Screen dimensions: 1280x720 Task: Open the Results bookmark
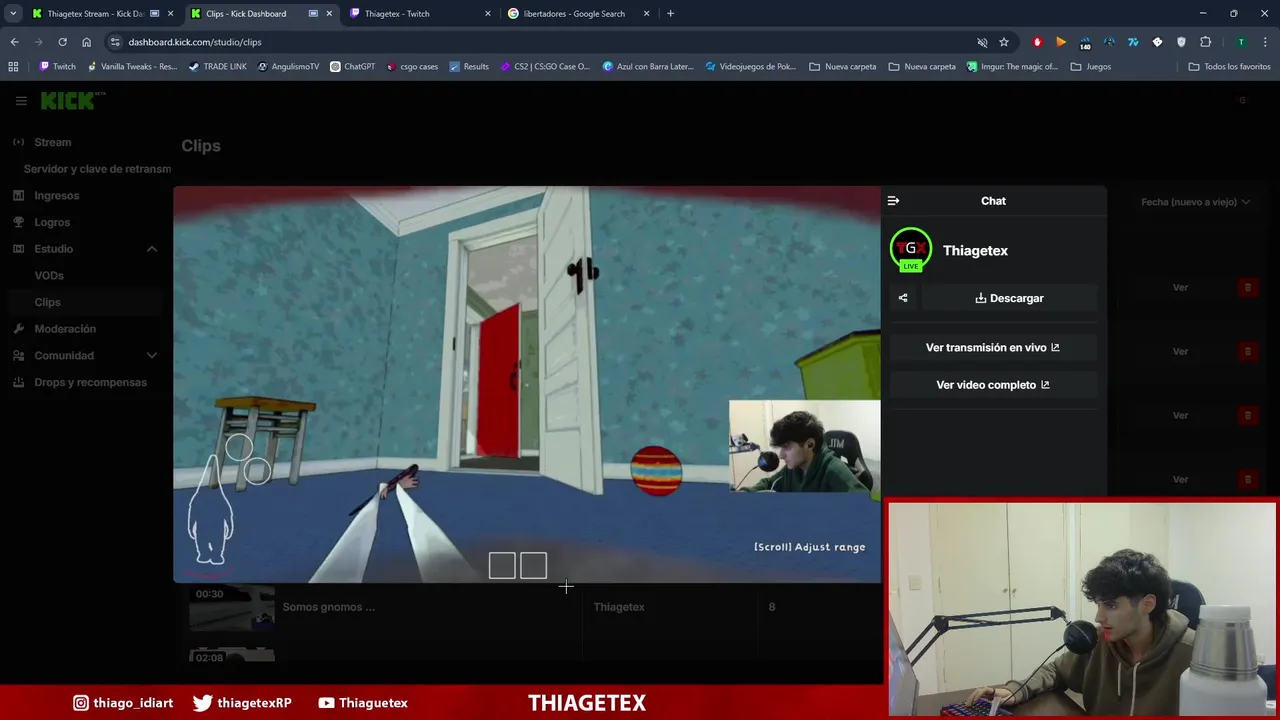click(469, 67)
